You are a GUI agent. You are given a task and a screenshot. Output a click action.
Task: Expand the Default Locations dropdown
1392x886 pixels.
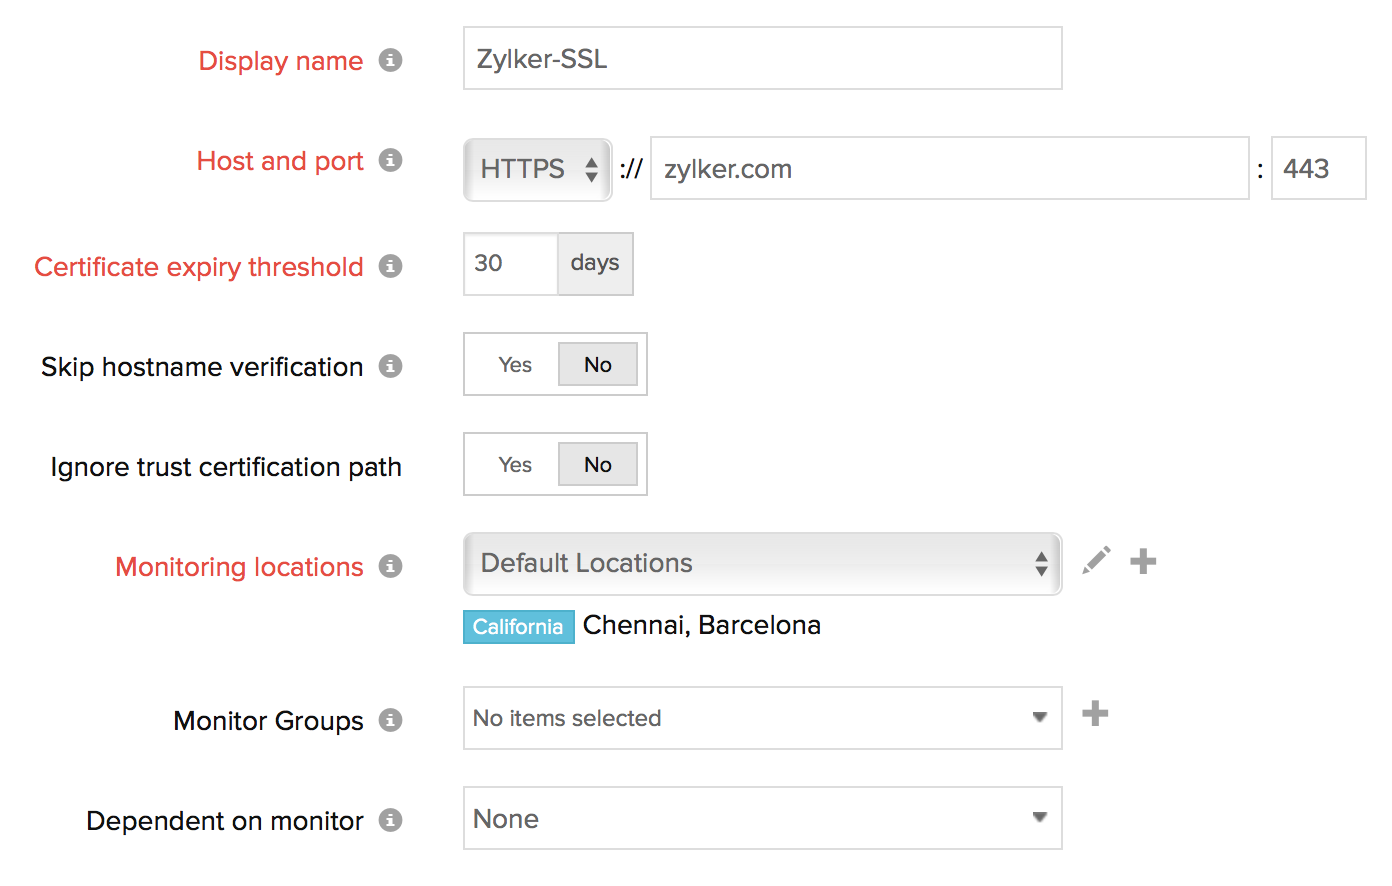[x=761, y=564]
